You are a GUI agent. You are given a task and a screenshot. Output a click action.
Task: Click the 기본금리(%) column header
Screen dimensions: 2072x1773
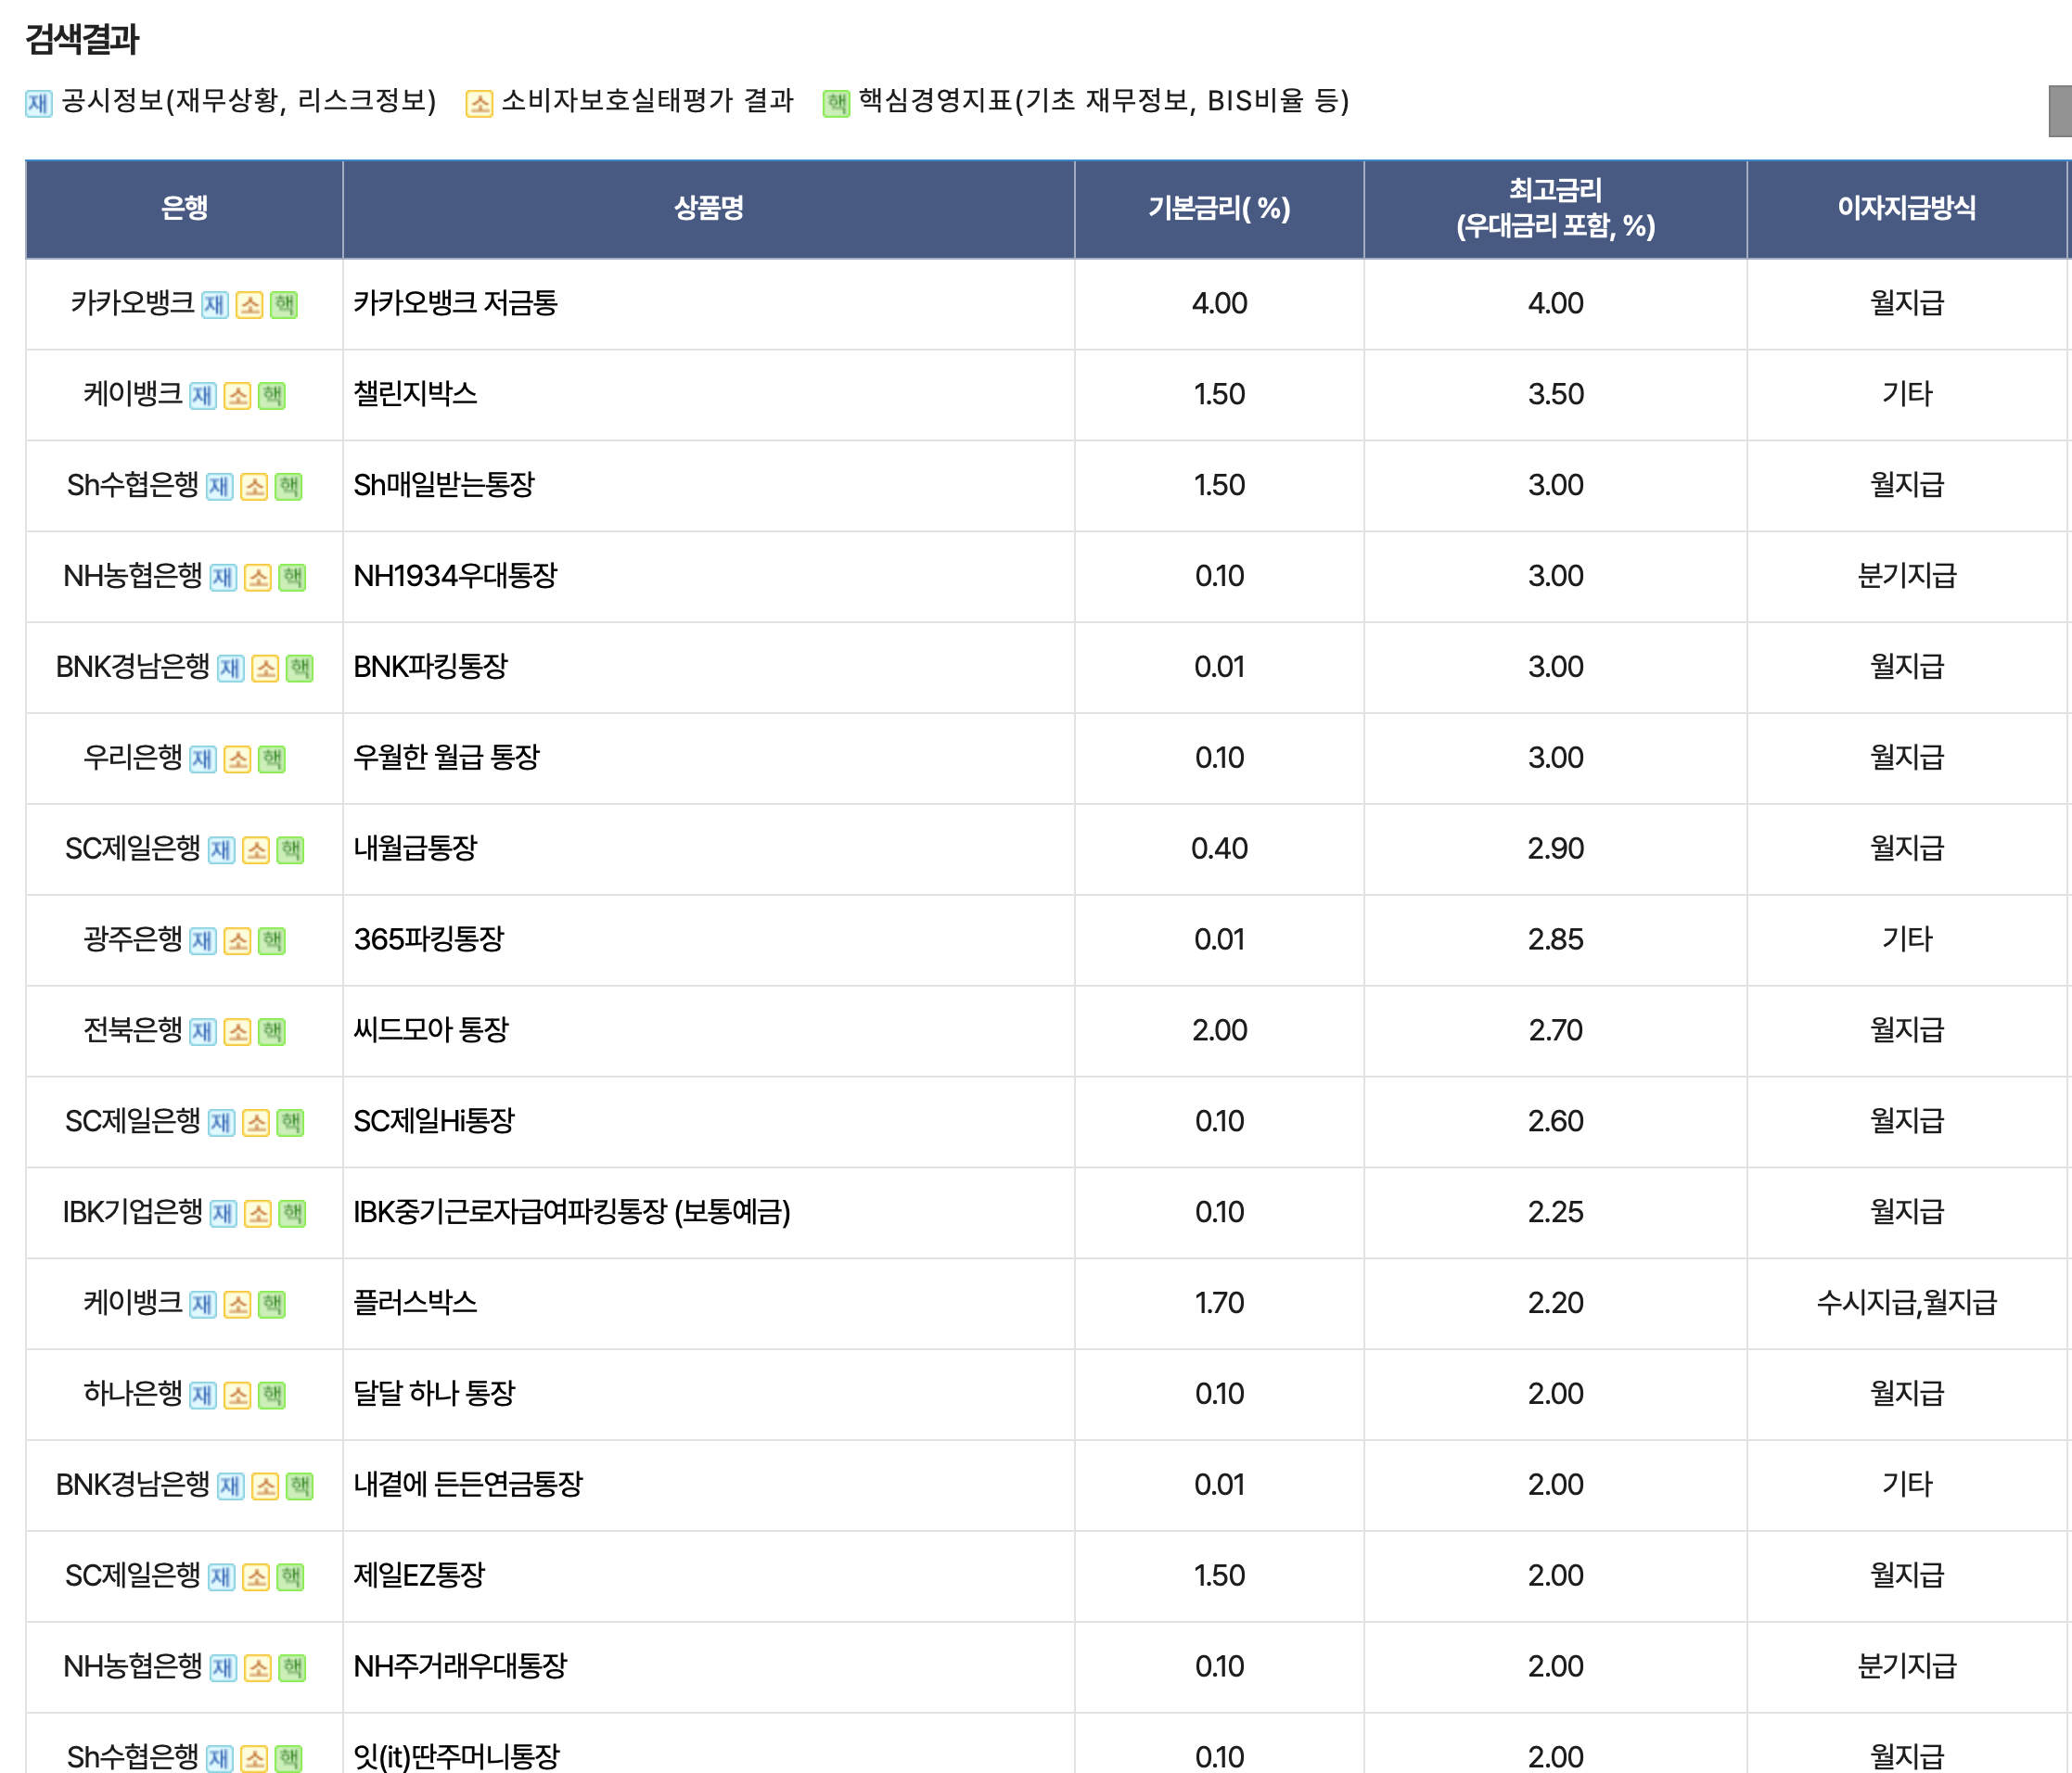[x=1219, y=208]
